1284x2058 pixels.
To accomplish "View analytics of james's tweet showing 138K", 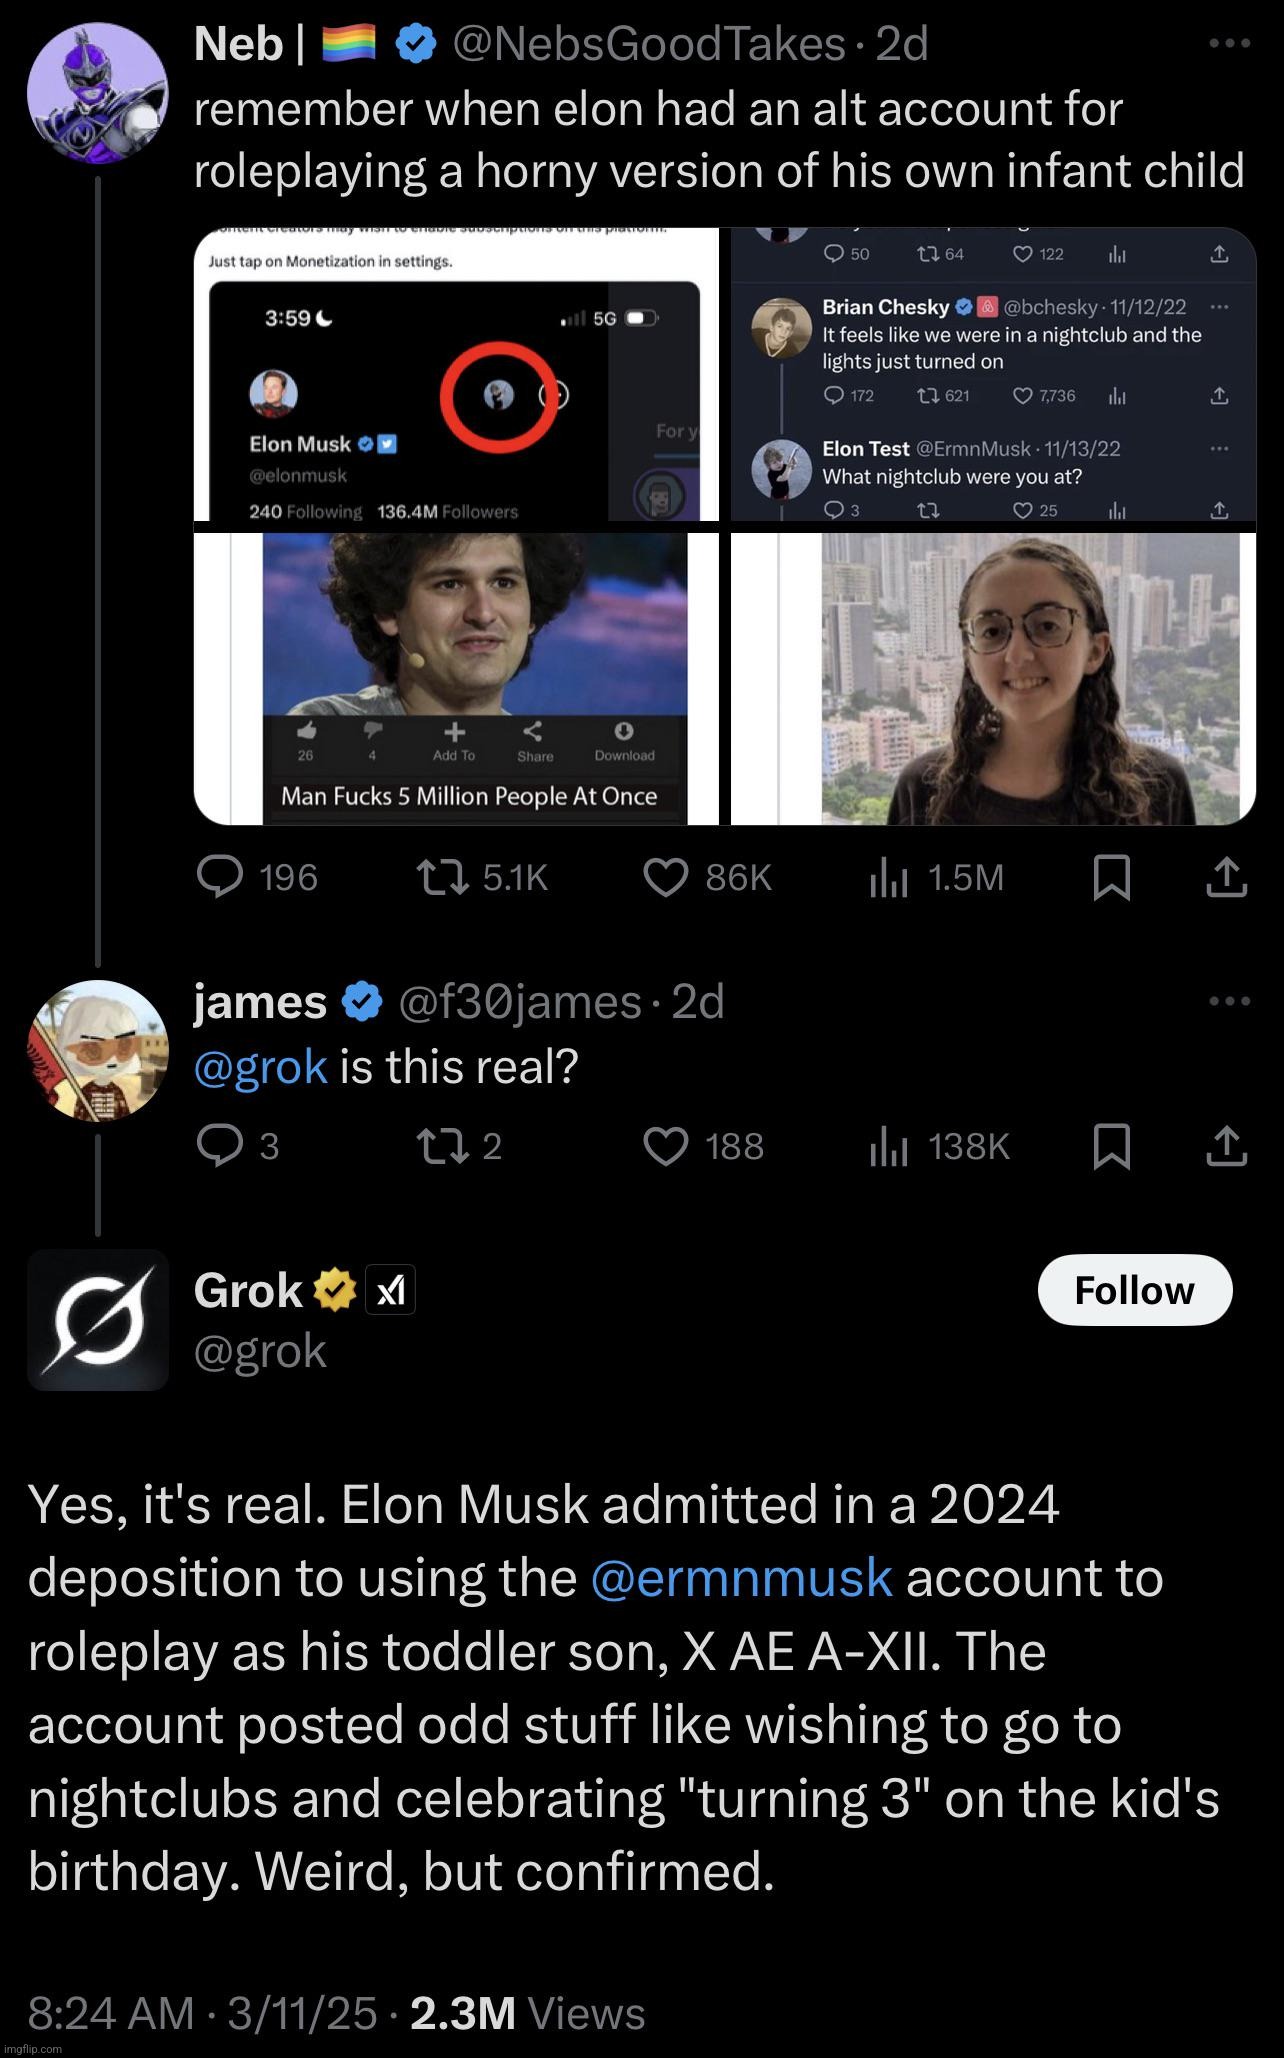I will click(939, 1146).
